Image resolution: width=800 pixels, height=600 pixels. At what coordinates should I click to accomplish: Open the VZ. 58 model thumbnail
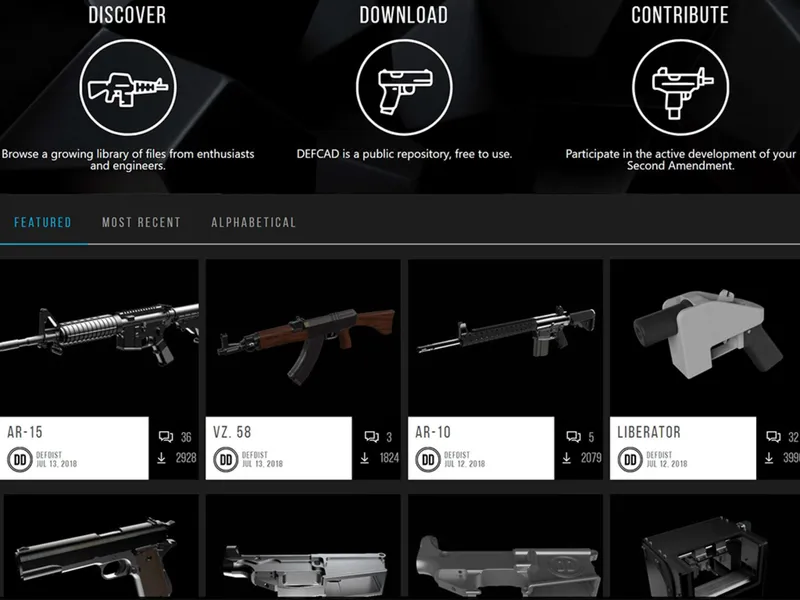pyautogui.click(x=303, y=338)
